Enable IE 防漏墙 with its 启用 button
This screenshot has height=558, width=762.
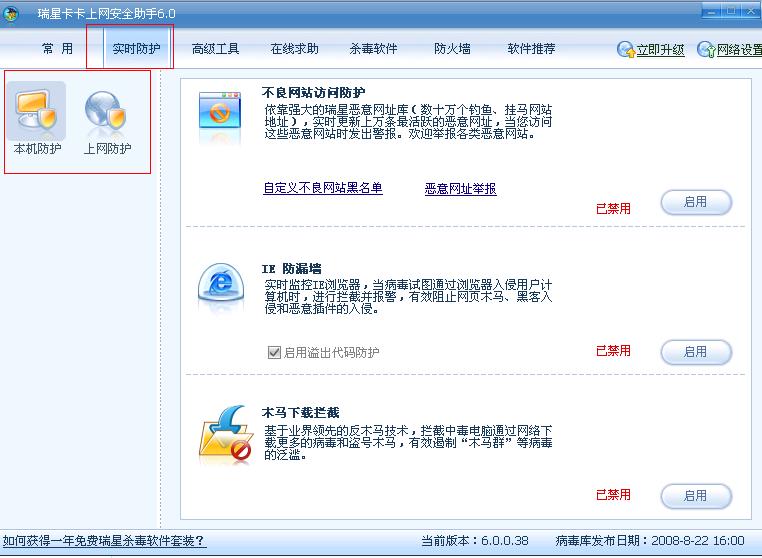click(696, 352)
